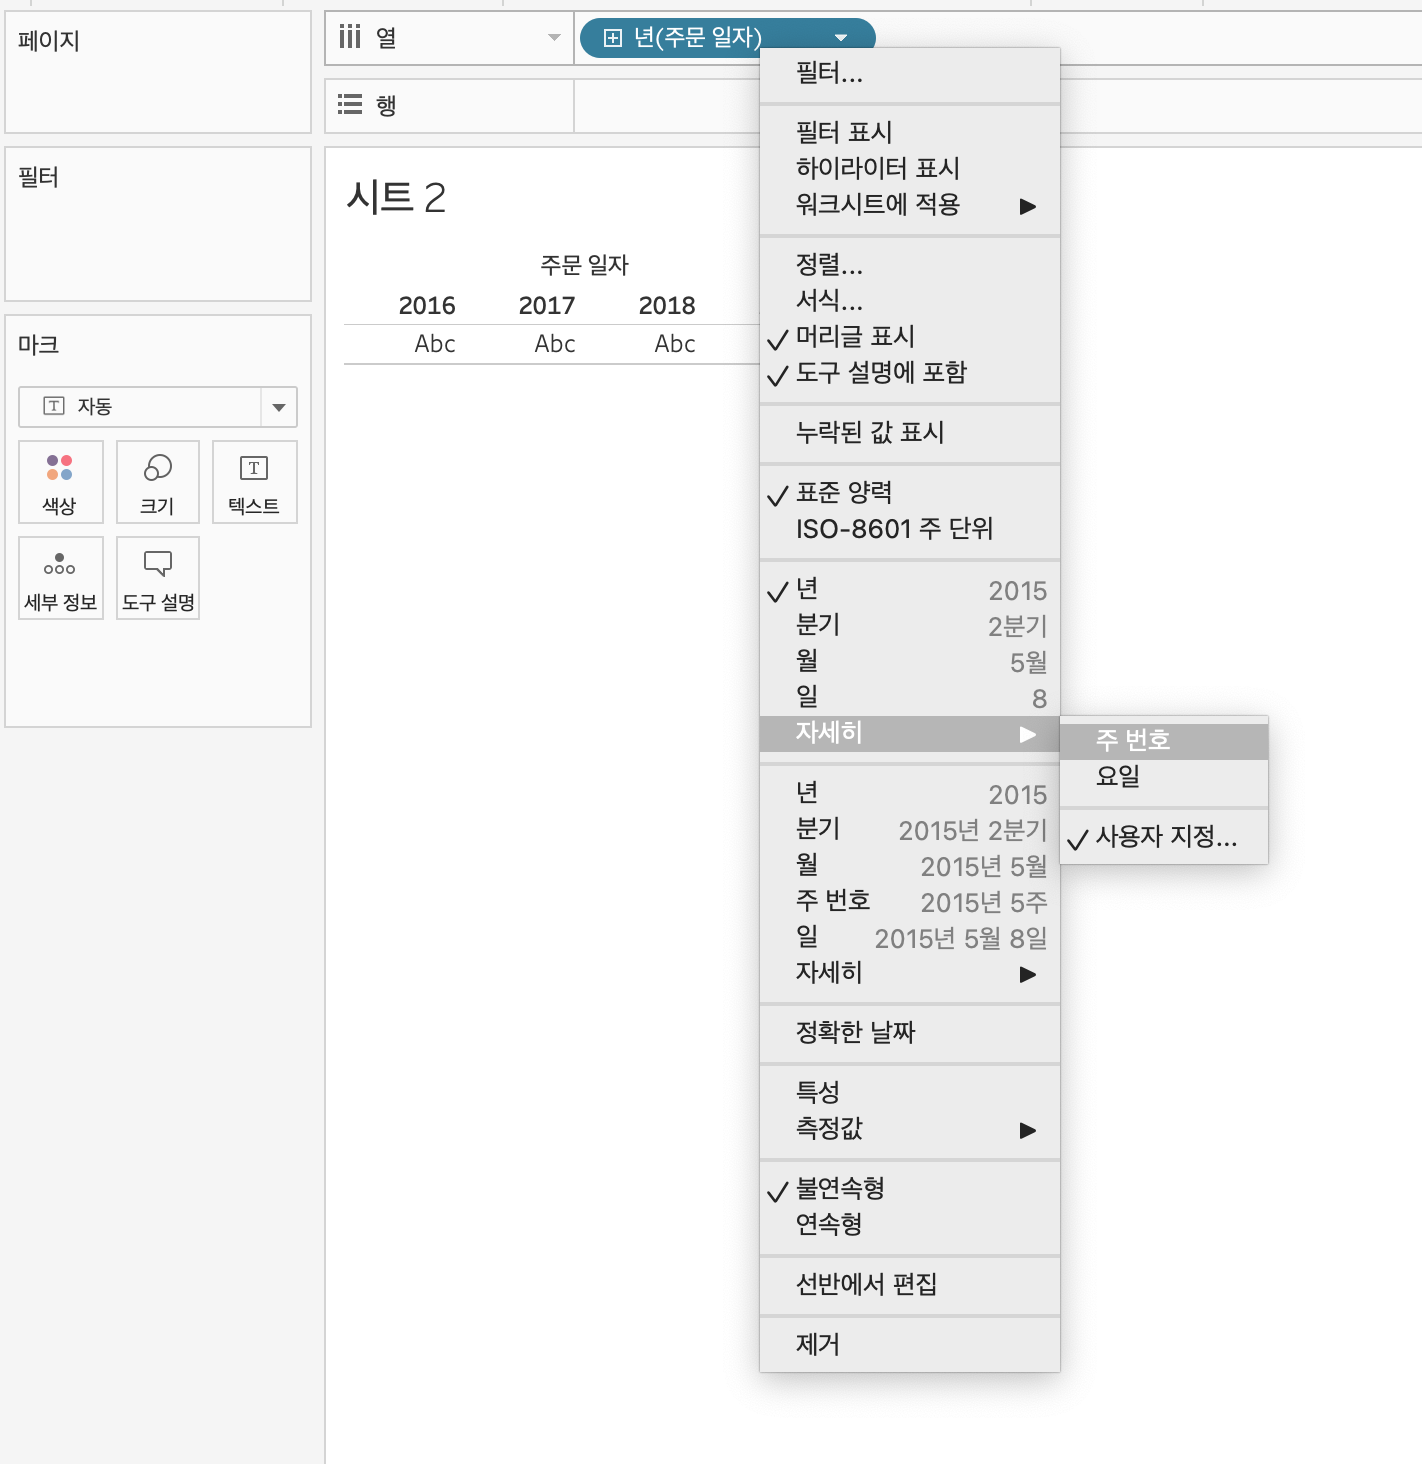This screenshot has width=1422, height=1464.
Task: Select 표준 양력 calendar option
Action: pyautogui.click(x=910, y=493)
